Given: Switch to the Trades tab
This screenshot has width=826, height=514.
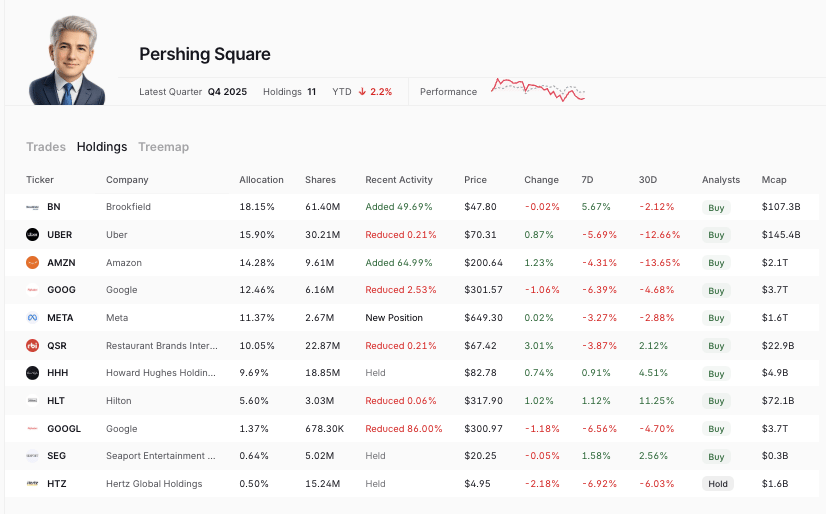Looking at the screenshot, I should [x=46, y=147].
